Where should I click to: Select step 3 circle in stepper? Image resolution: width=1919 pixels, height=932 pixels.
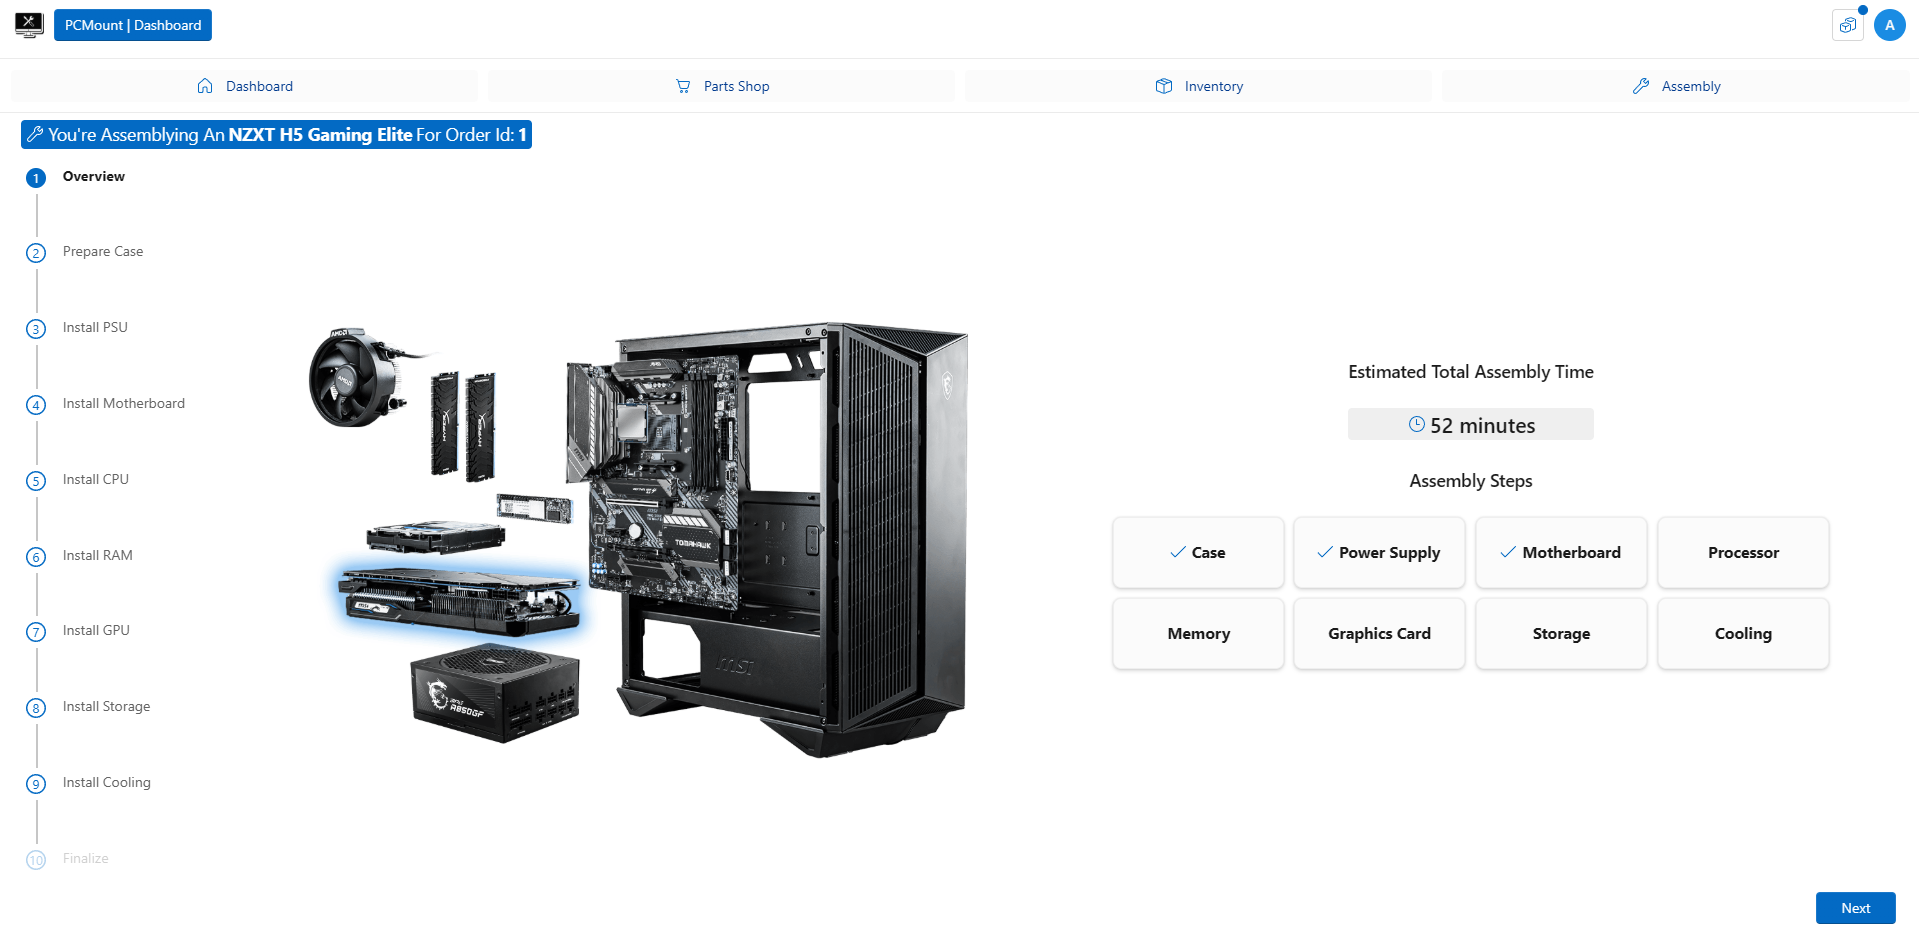pos(36,329)
